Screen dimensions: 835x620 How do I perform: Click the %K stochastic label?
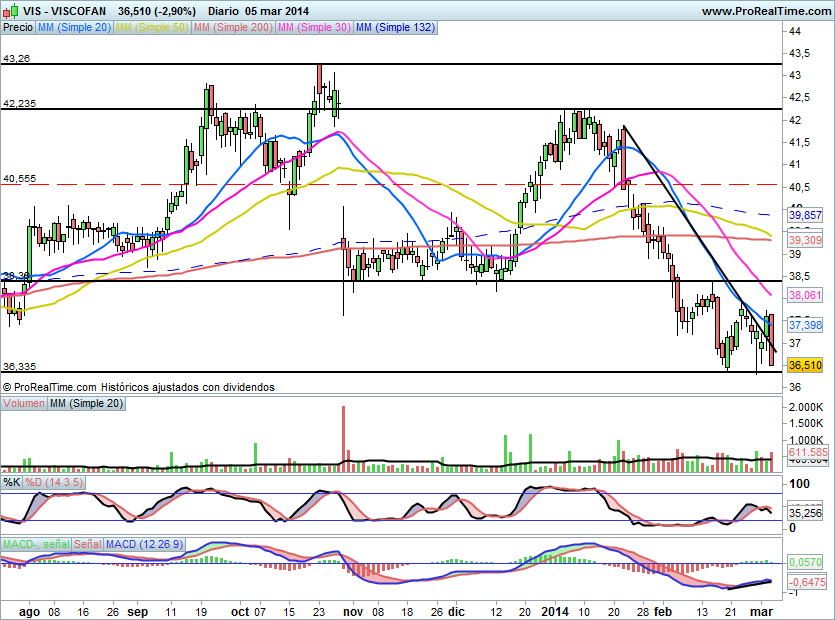click(12, 482)
